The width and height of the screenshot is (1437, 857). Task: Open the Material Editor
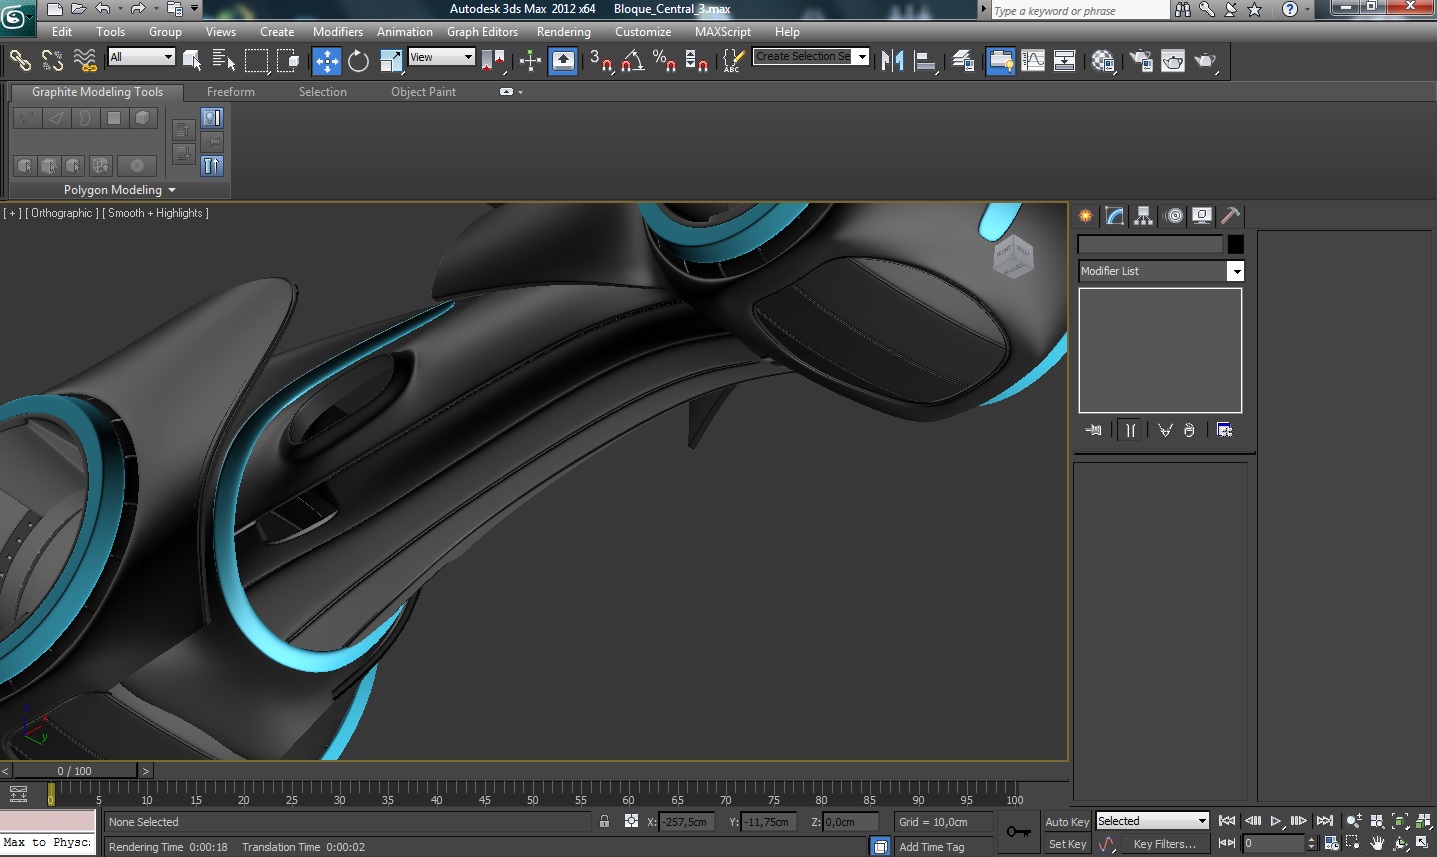[x=1103, y=61]
